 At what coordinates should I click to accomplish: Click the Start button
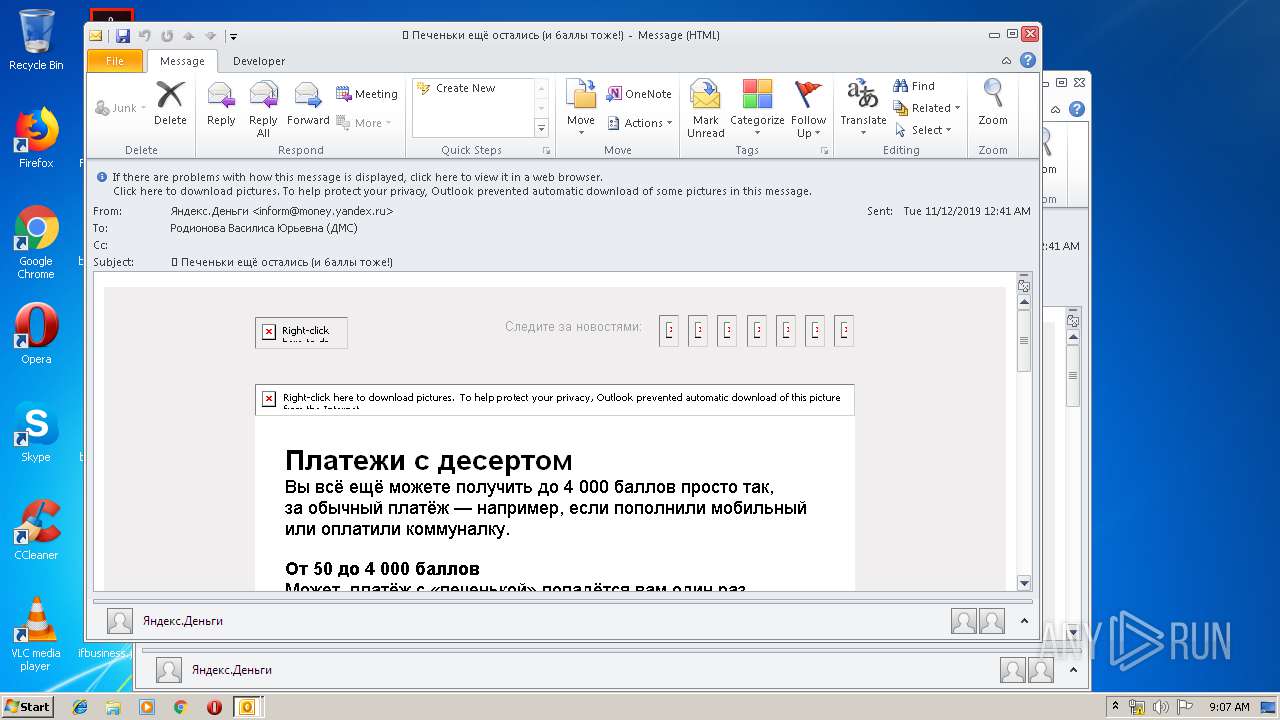28,707
